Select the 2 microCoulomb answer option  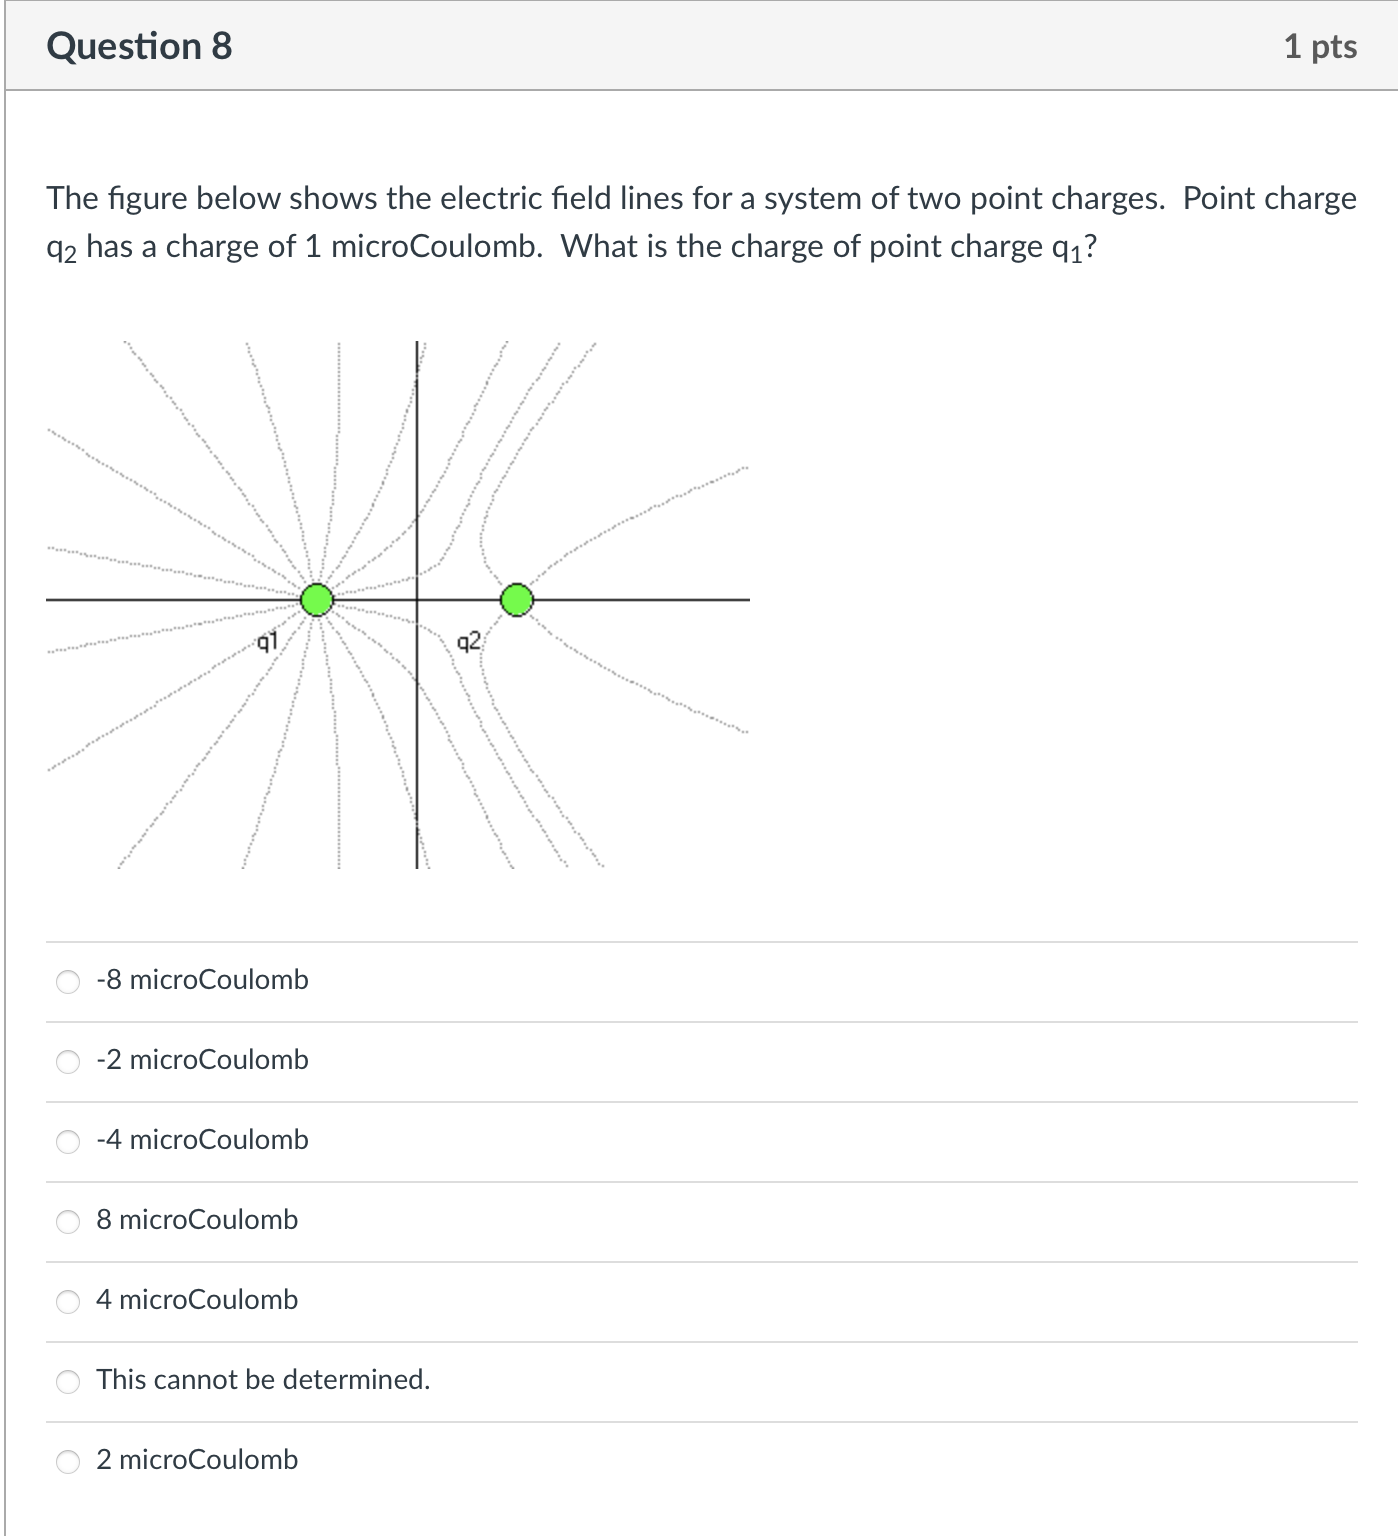[68, 1461]
